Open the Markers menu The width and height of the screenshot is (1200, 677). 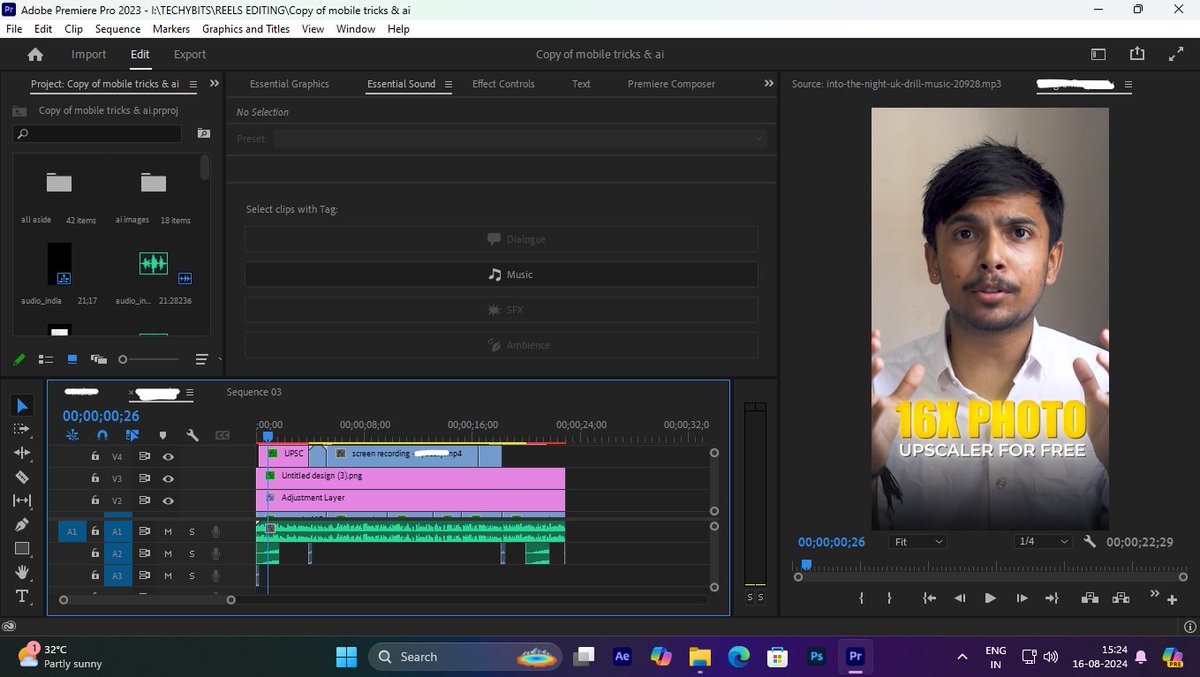click(171, 29)
